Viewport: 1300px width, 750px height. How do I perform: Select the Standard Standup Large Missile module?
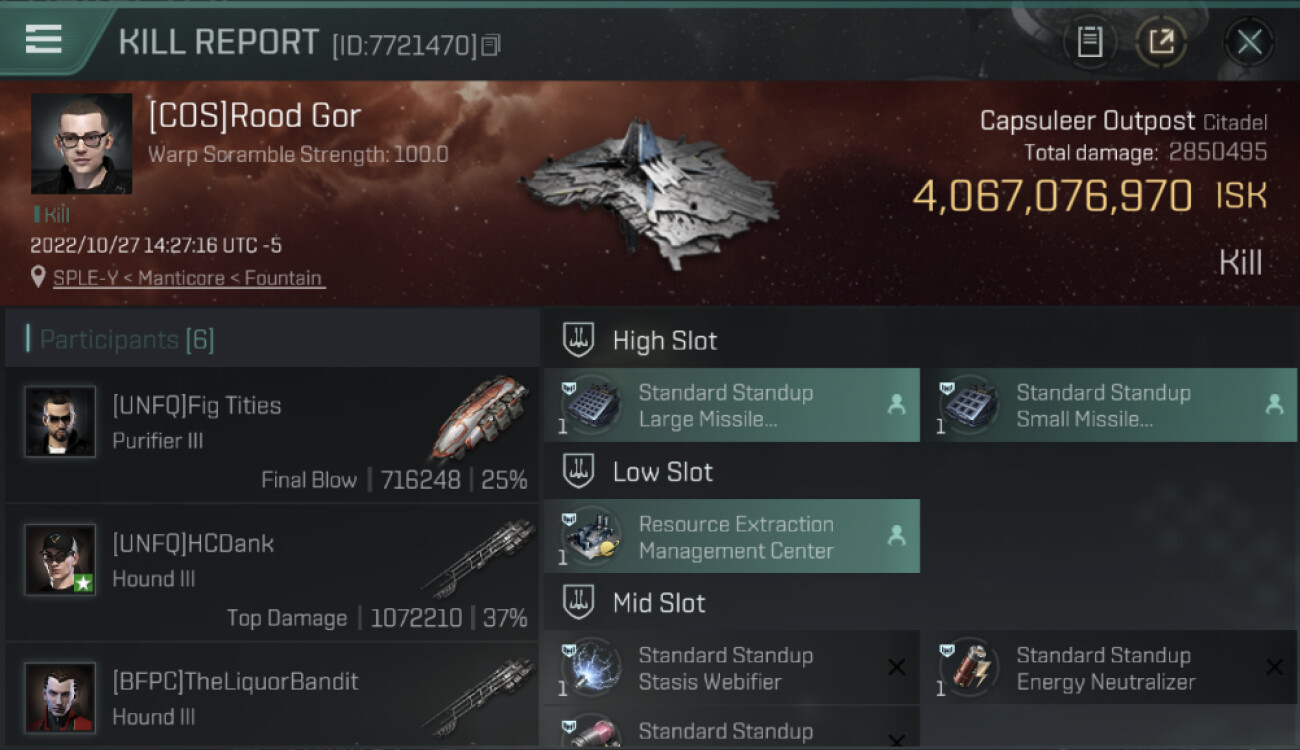[x=732, y=405]
